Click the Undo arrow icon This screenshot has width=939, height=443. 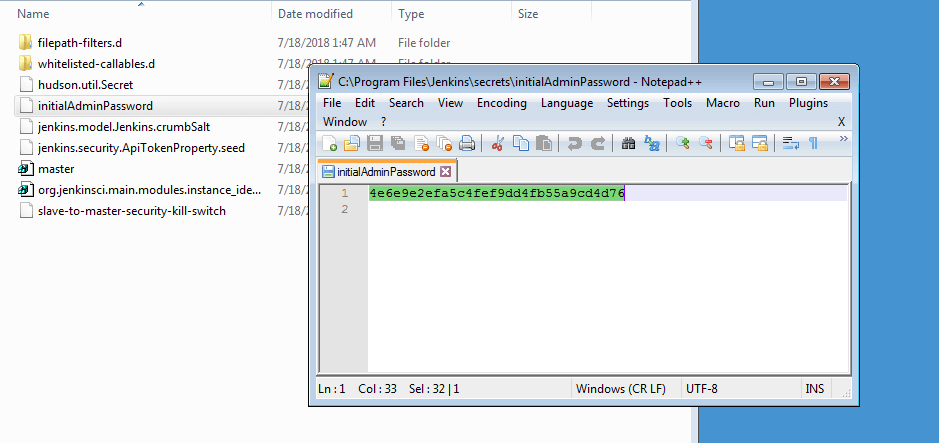[x=574, y=144]
